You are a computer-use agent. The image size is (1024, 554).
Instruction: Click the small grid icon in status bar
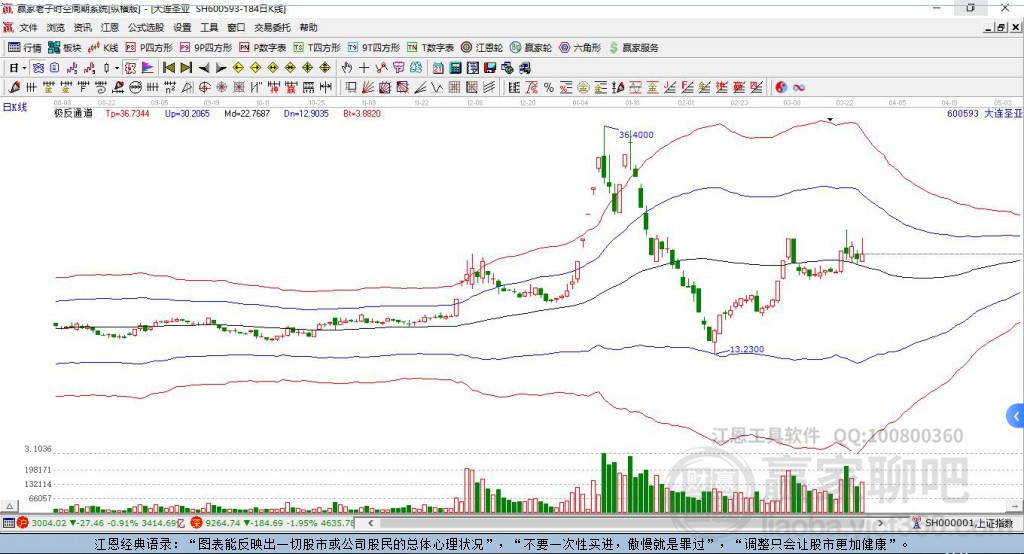[8, 523]
